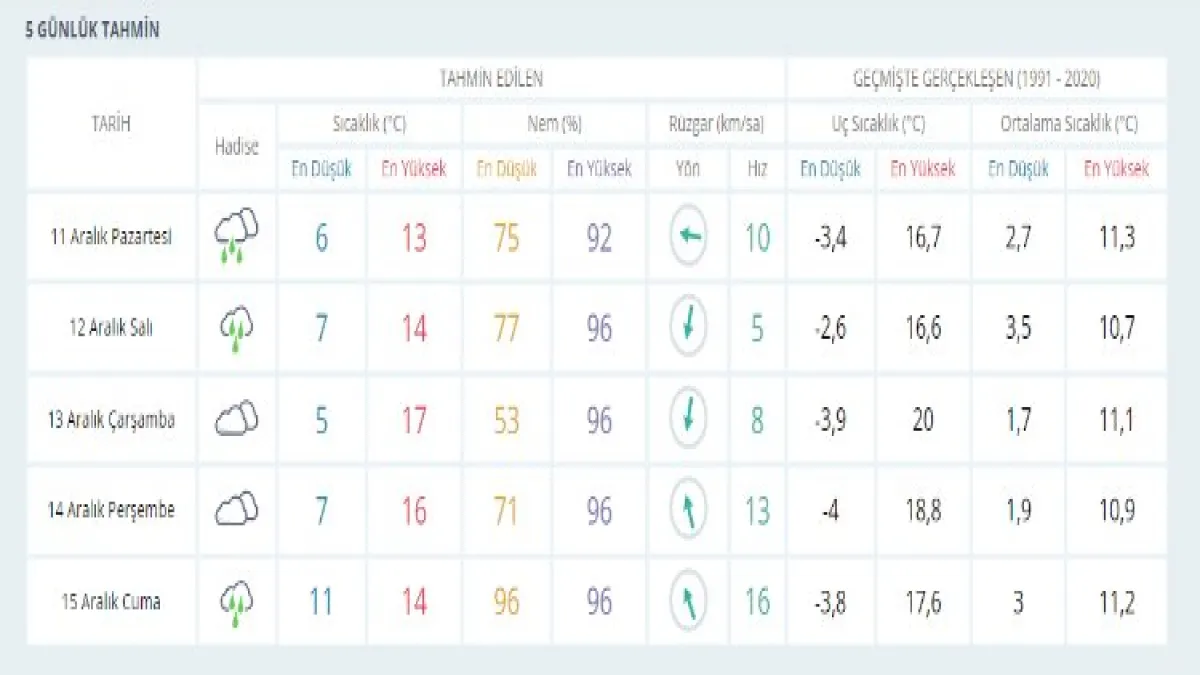
Task: Select the 13 Aralık Çarşamba date cell
Action: (112, 420)
